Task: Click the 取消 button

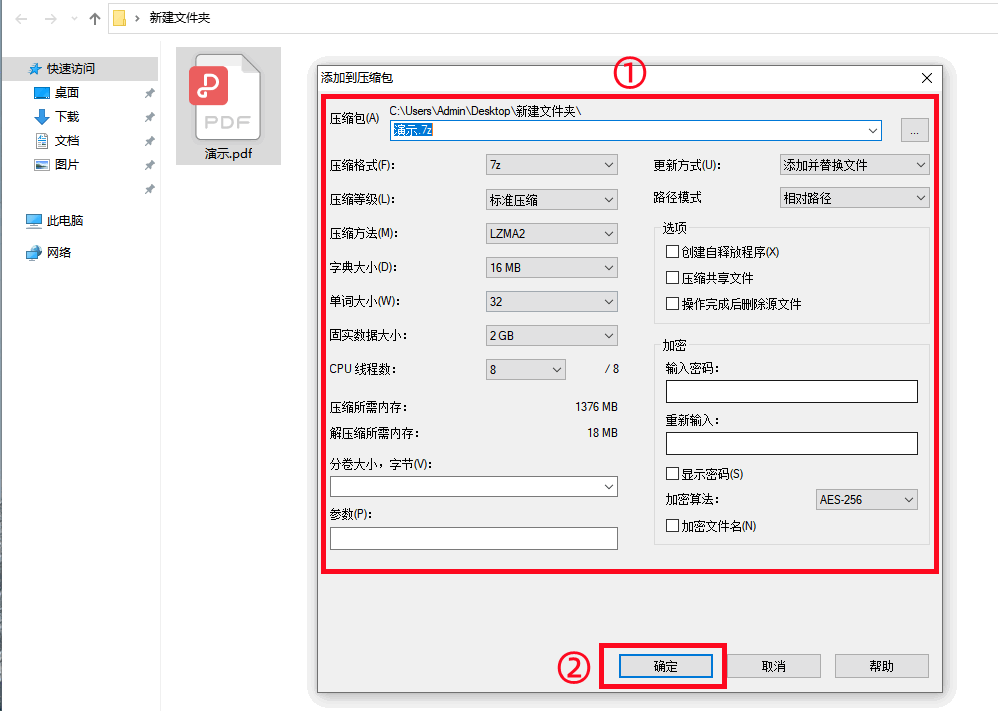Action: coord(773,666)
